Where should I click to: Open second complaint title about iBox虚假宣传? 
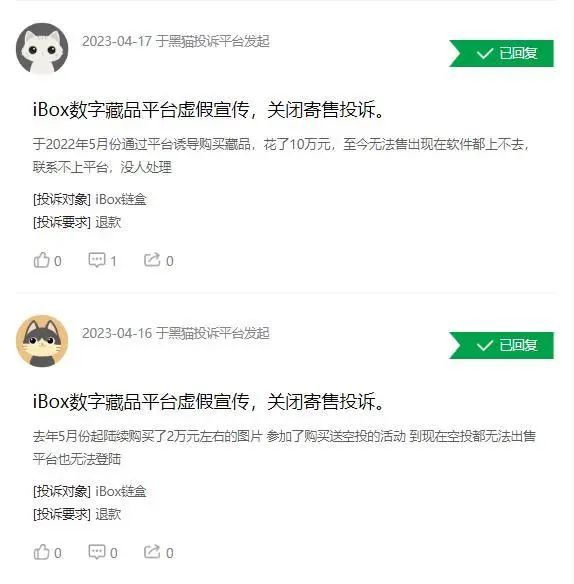click(x=209, y=402)
